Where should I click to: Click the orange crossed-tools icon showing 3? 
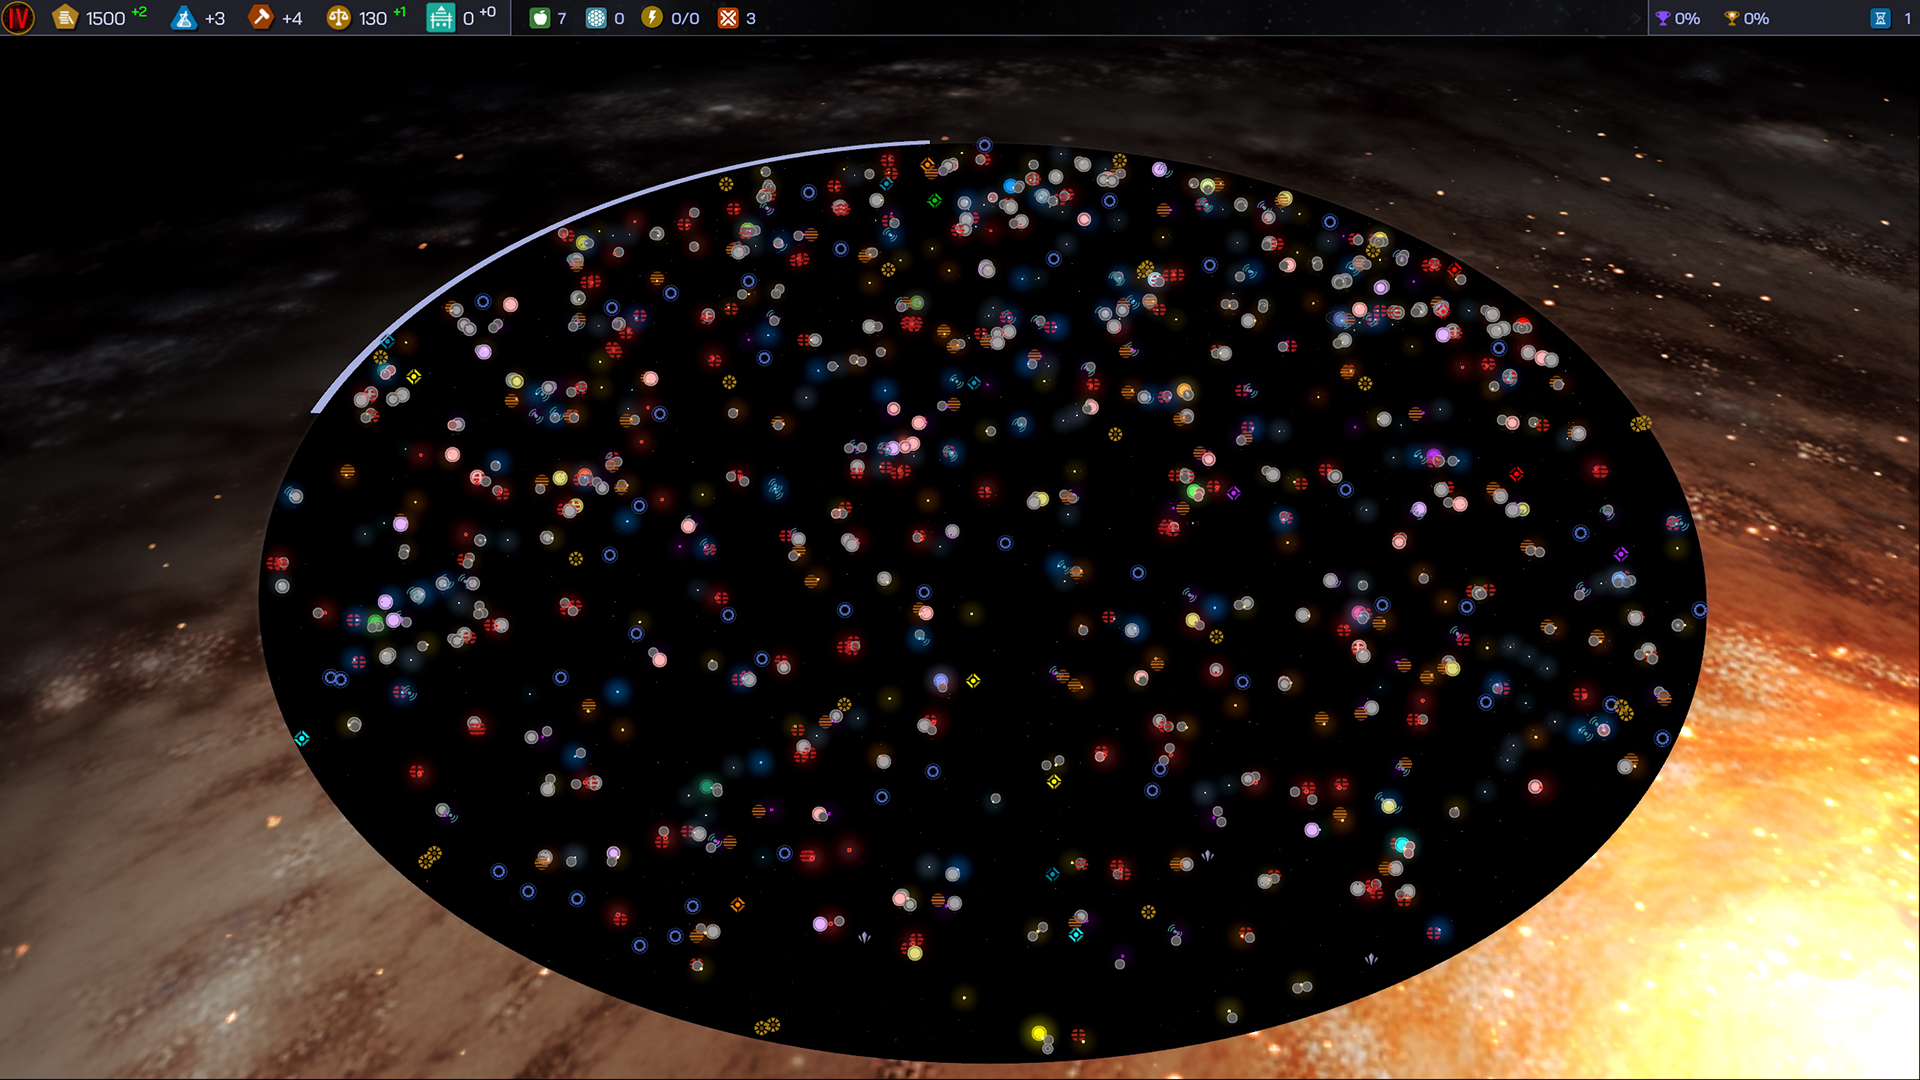728,18
